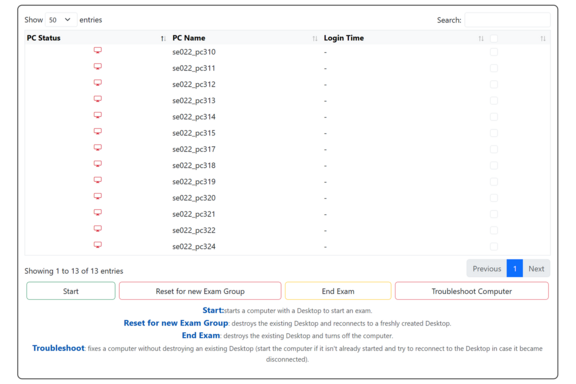
Task: Click the status monitor icon for se022_pc320
Action: (x=98, y=196)
